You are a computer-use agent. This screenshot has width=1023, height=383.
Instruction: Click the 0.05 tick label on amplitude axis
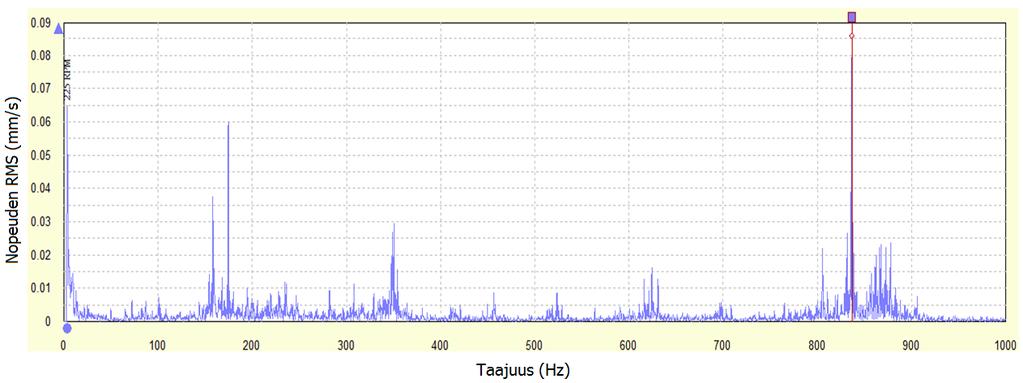(40, 155)
